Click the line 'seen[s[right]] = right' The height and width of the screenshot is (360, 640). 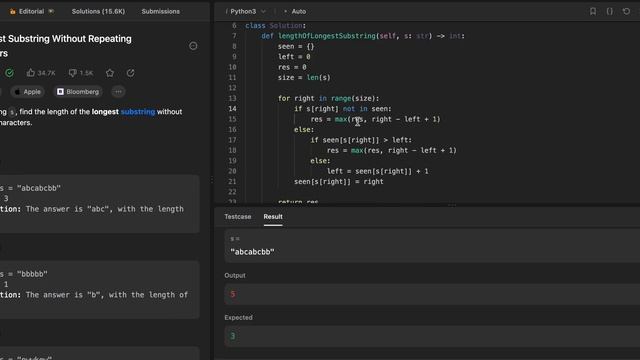pos(339,182)
